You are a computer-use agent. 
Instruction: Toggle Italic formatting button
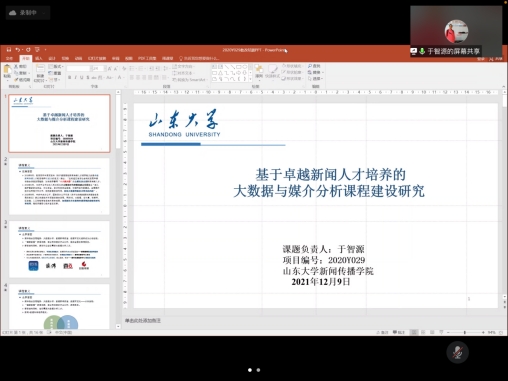76,78
